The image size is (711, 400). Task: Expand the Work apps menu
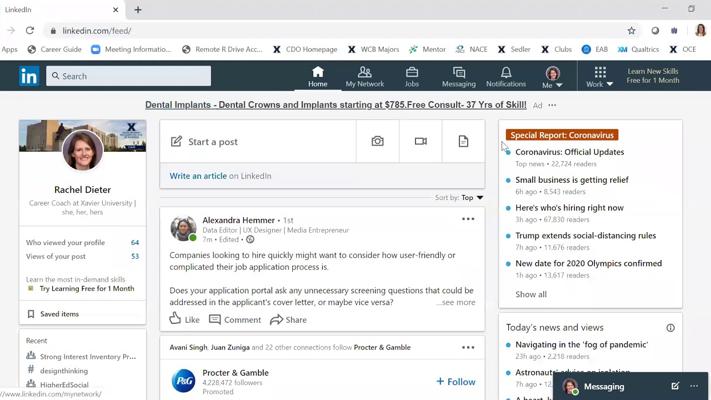point(600,77)
